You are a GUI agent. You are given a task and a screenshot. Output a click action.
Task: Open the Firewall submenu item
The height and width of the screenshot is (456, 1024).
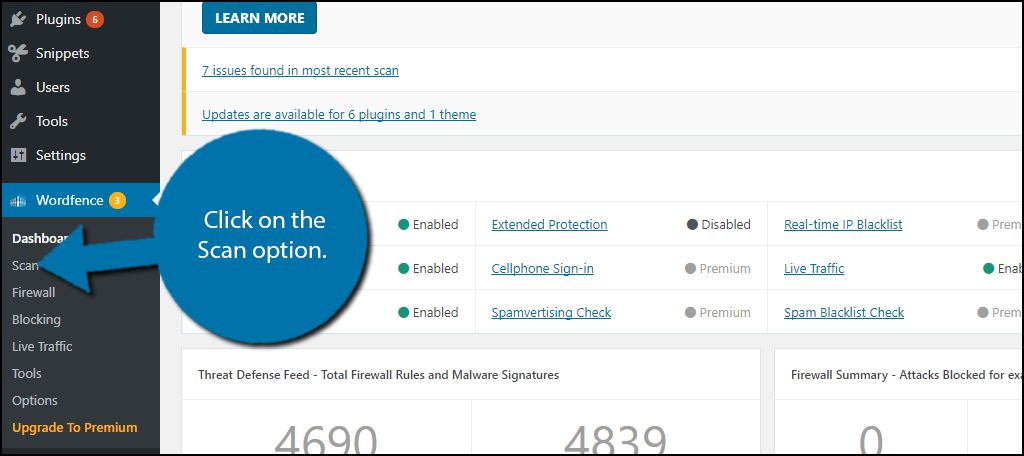pos(33,293)
